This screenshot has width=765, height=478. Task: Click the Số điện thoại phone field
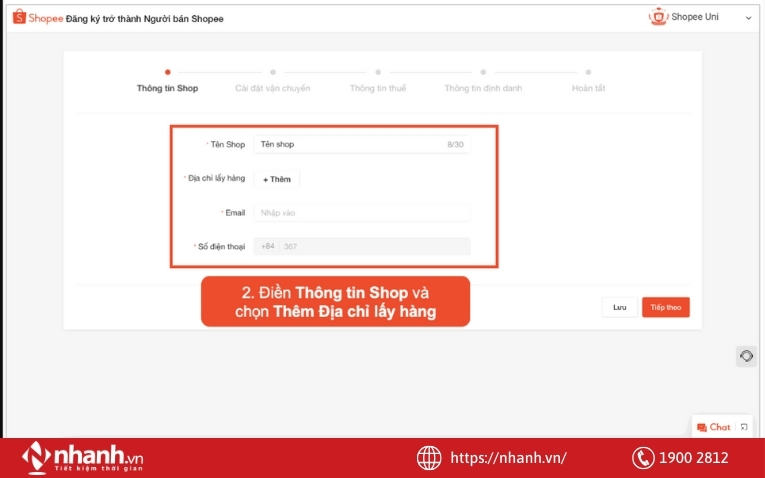click(362, 246)
